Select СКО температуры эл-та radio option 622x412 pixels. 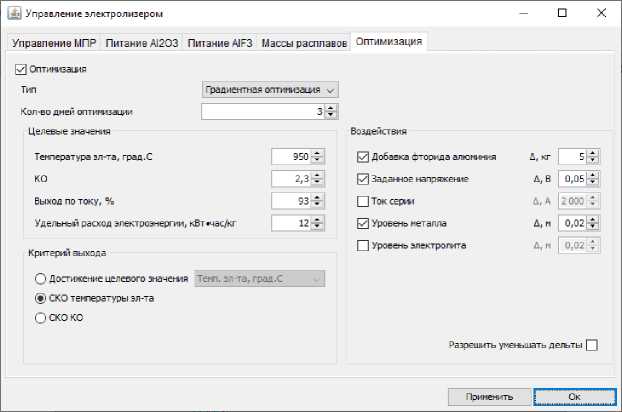coord(40,298)
